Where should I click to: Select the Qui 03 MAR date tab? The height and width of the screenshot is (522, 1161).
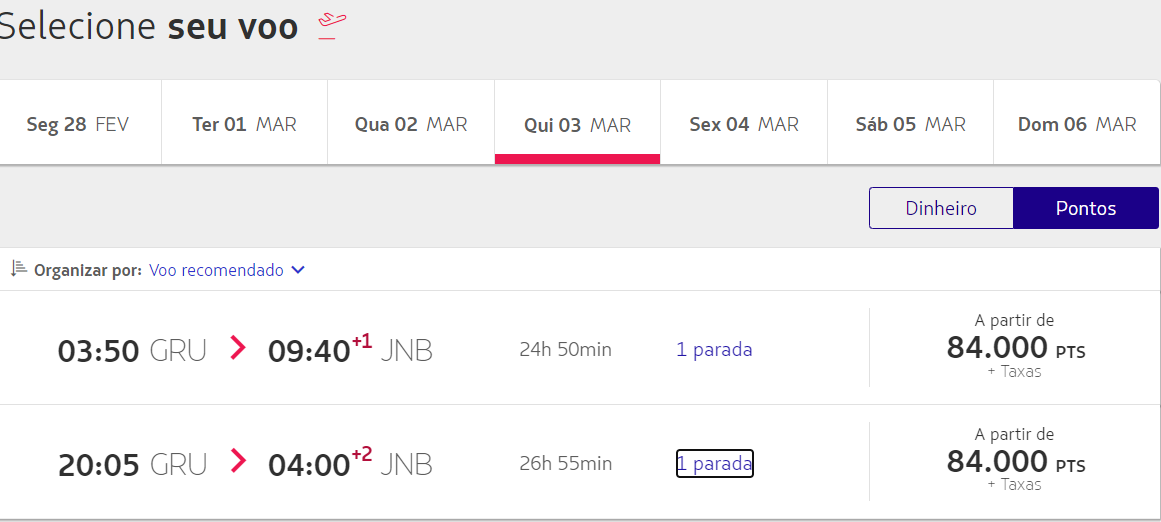tap(577, 125)
